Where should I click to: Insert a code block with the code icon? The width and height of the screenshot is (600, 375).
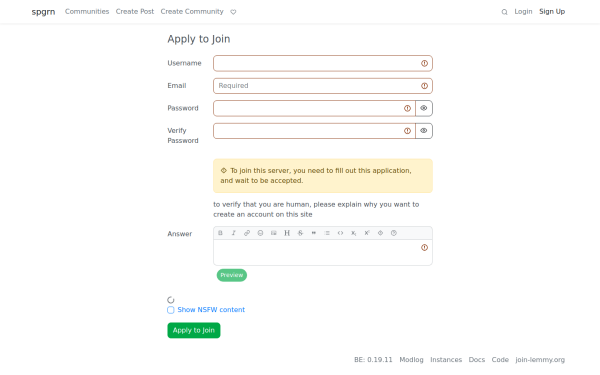[340, 233]
